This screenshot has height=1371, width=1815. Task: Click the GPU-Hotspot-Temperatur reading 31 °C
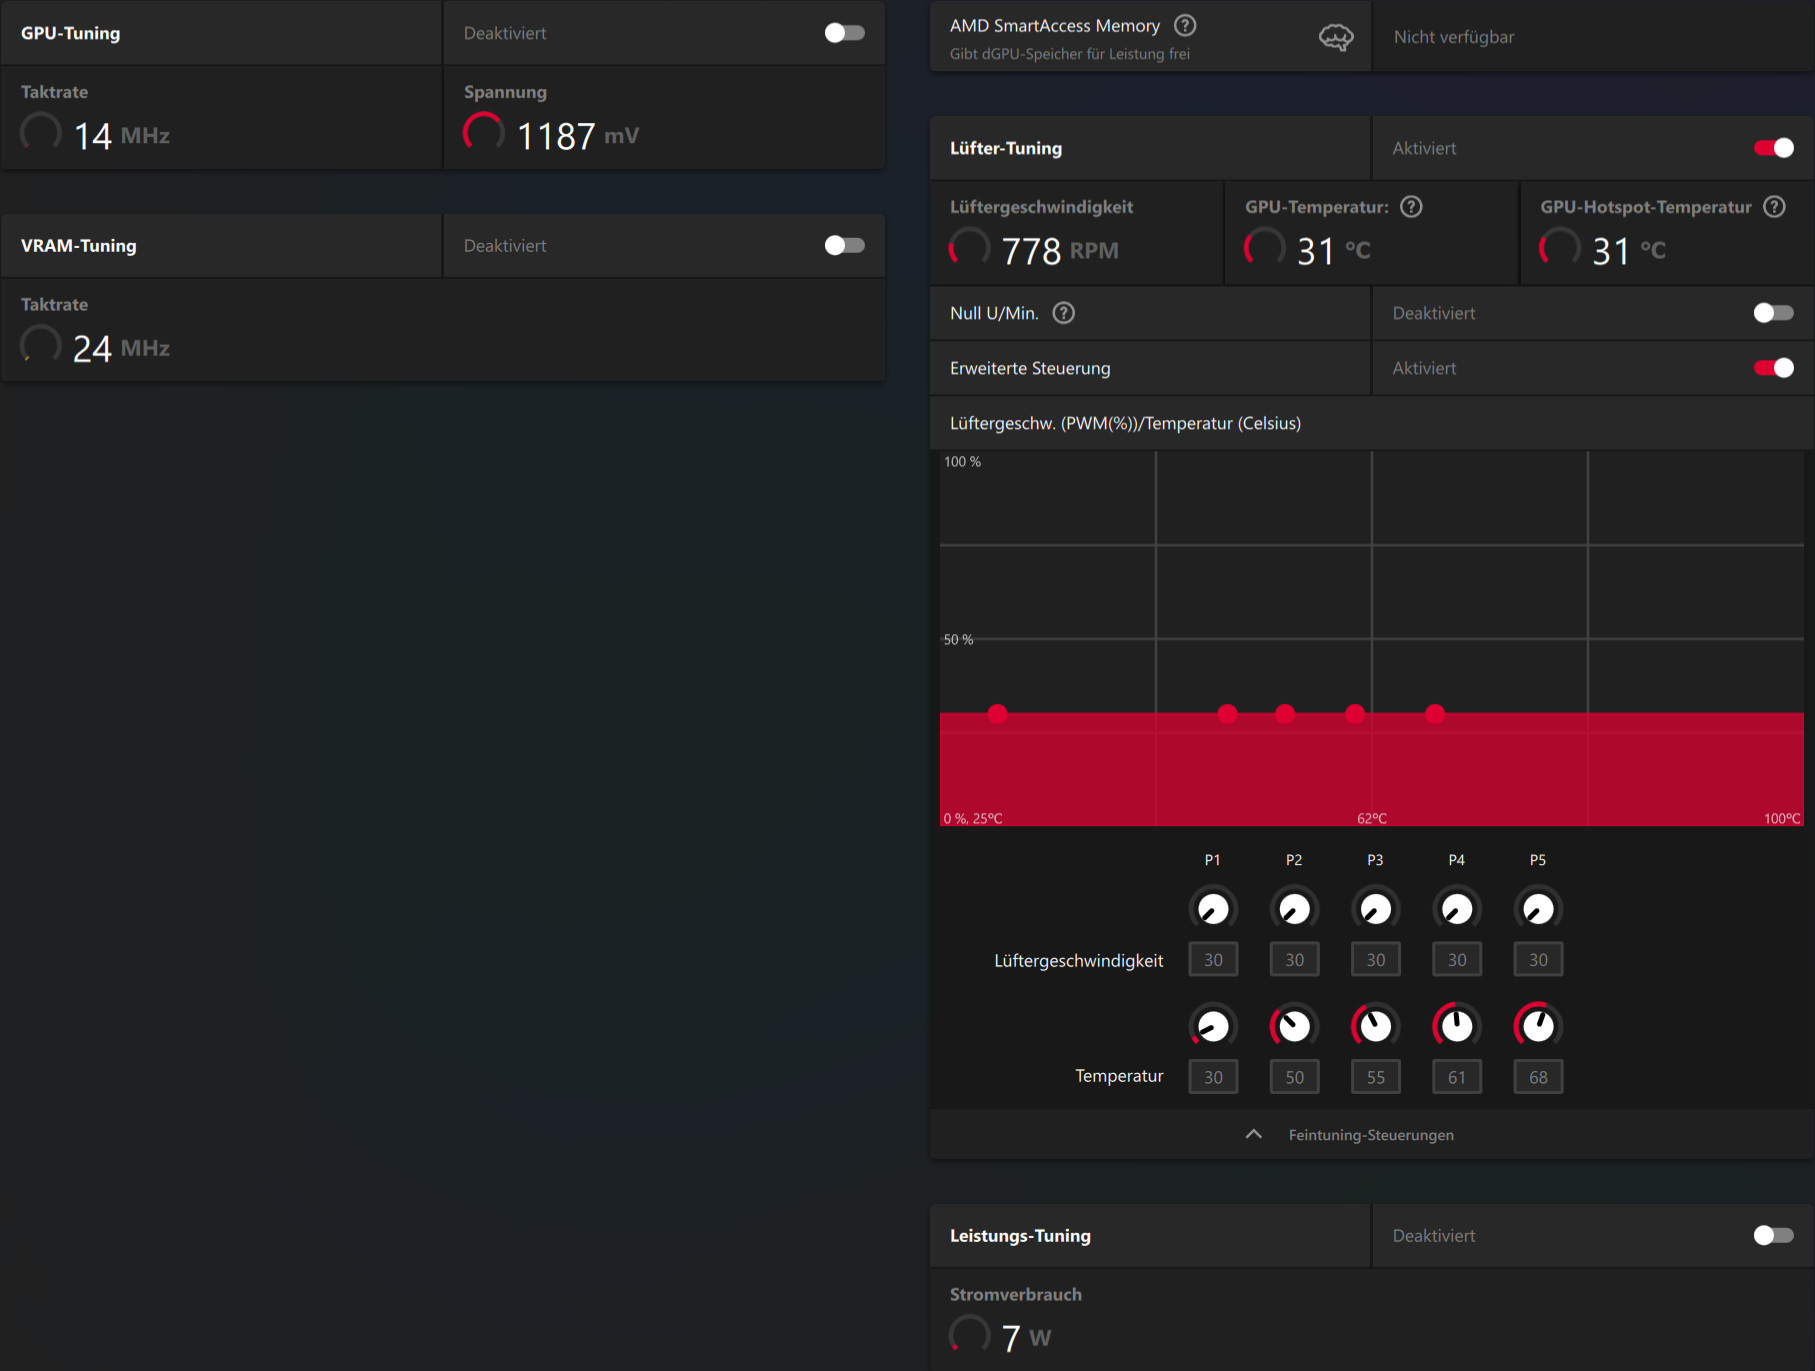pyautogui.click(x=1629, y=250)
